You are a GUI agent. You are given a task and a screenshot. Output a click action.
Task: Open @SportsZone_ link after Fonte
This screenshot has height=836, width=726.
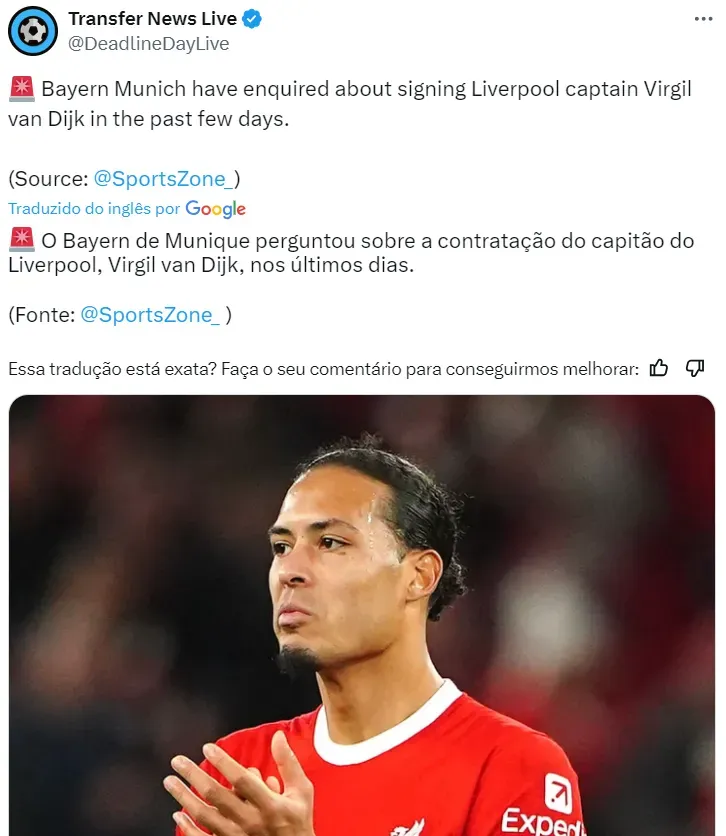tap(150, 315)
